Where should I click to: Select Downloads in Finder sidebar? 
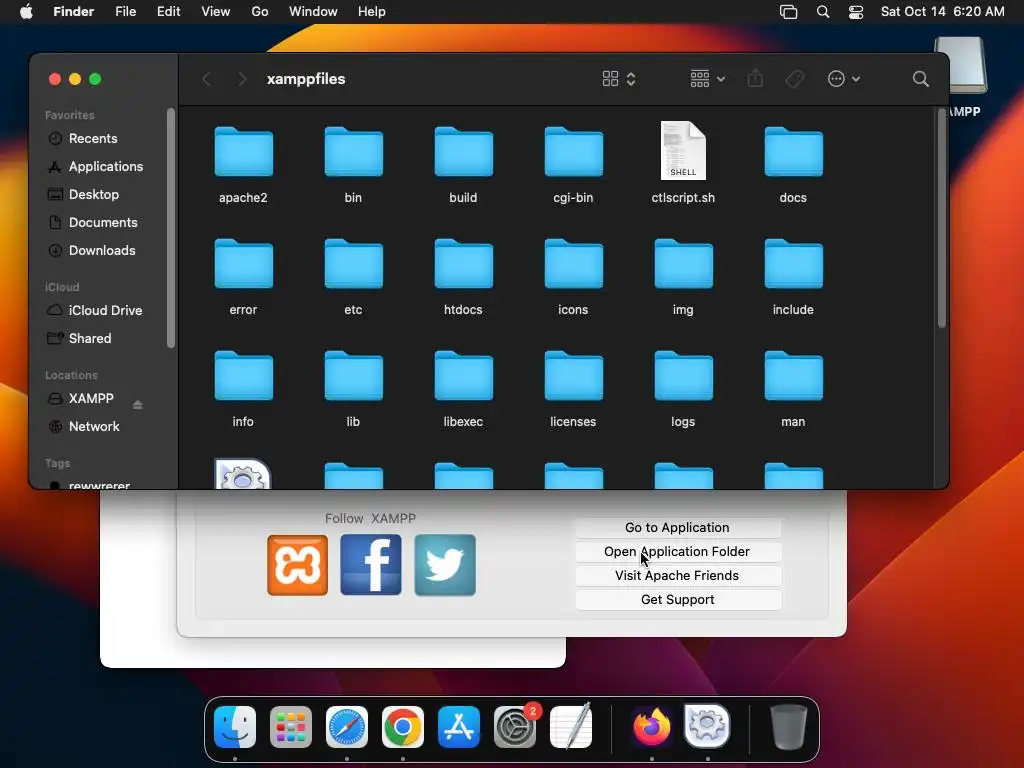tap(102, 251)
